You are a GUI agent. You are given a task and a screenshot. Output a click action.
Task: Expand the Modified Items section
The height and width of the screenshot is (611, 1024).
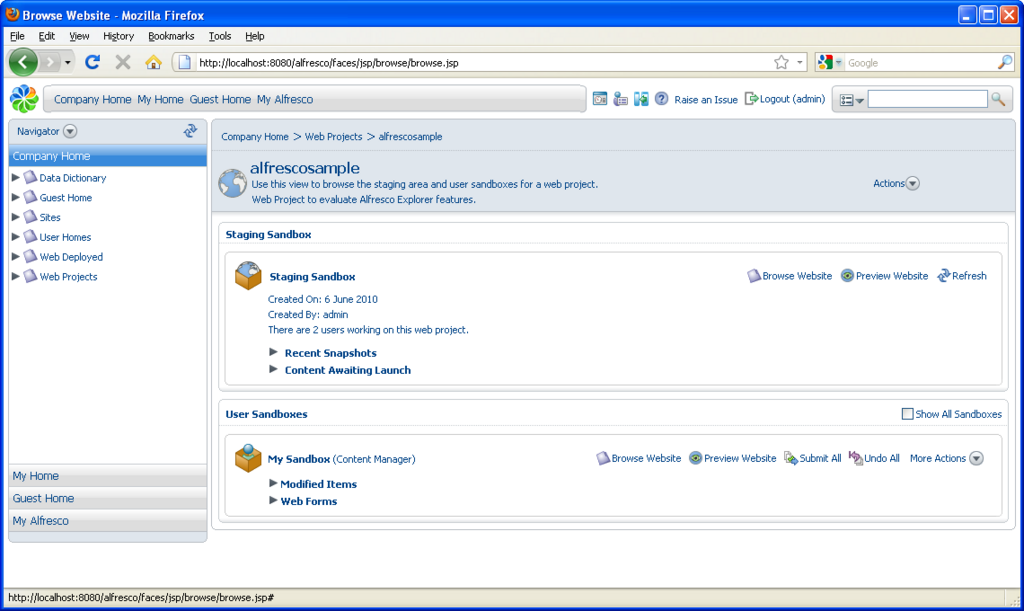coord(274,484)
